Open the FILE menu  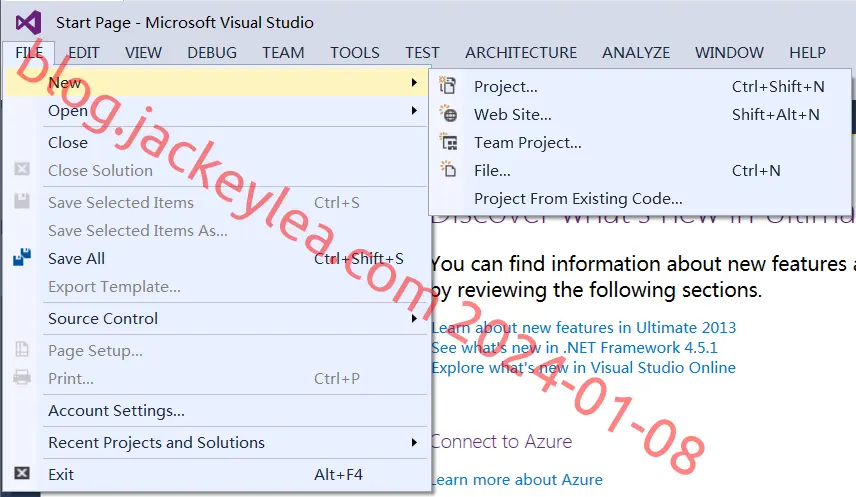tap(29, 52)
